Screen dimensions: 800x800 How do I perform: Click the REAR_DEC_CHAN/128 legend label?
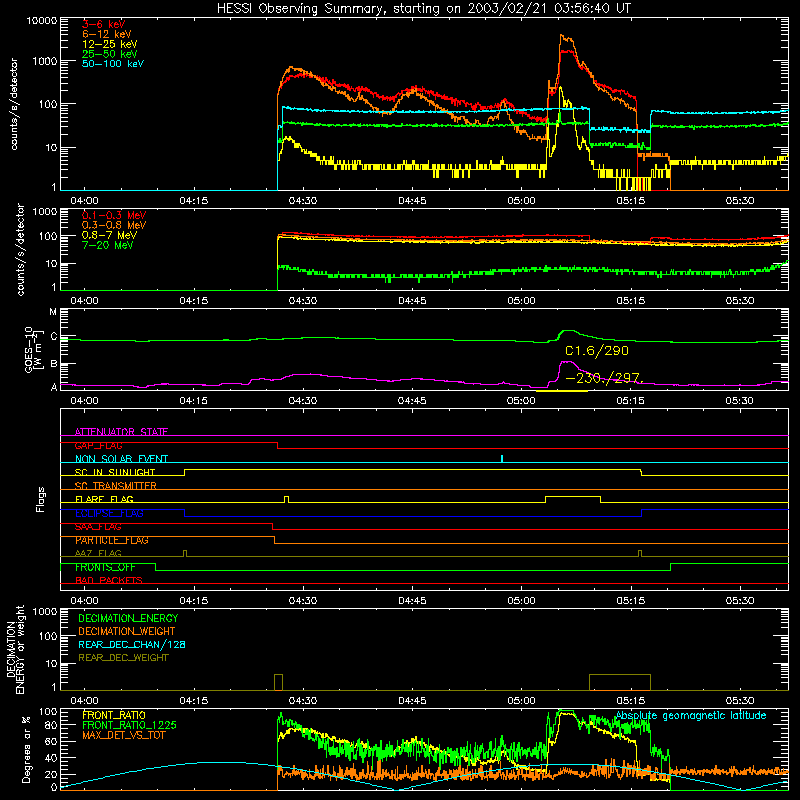pos(132,644)
